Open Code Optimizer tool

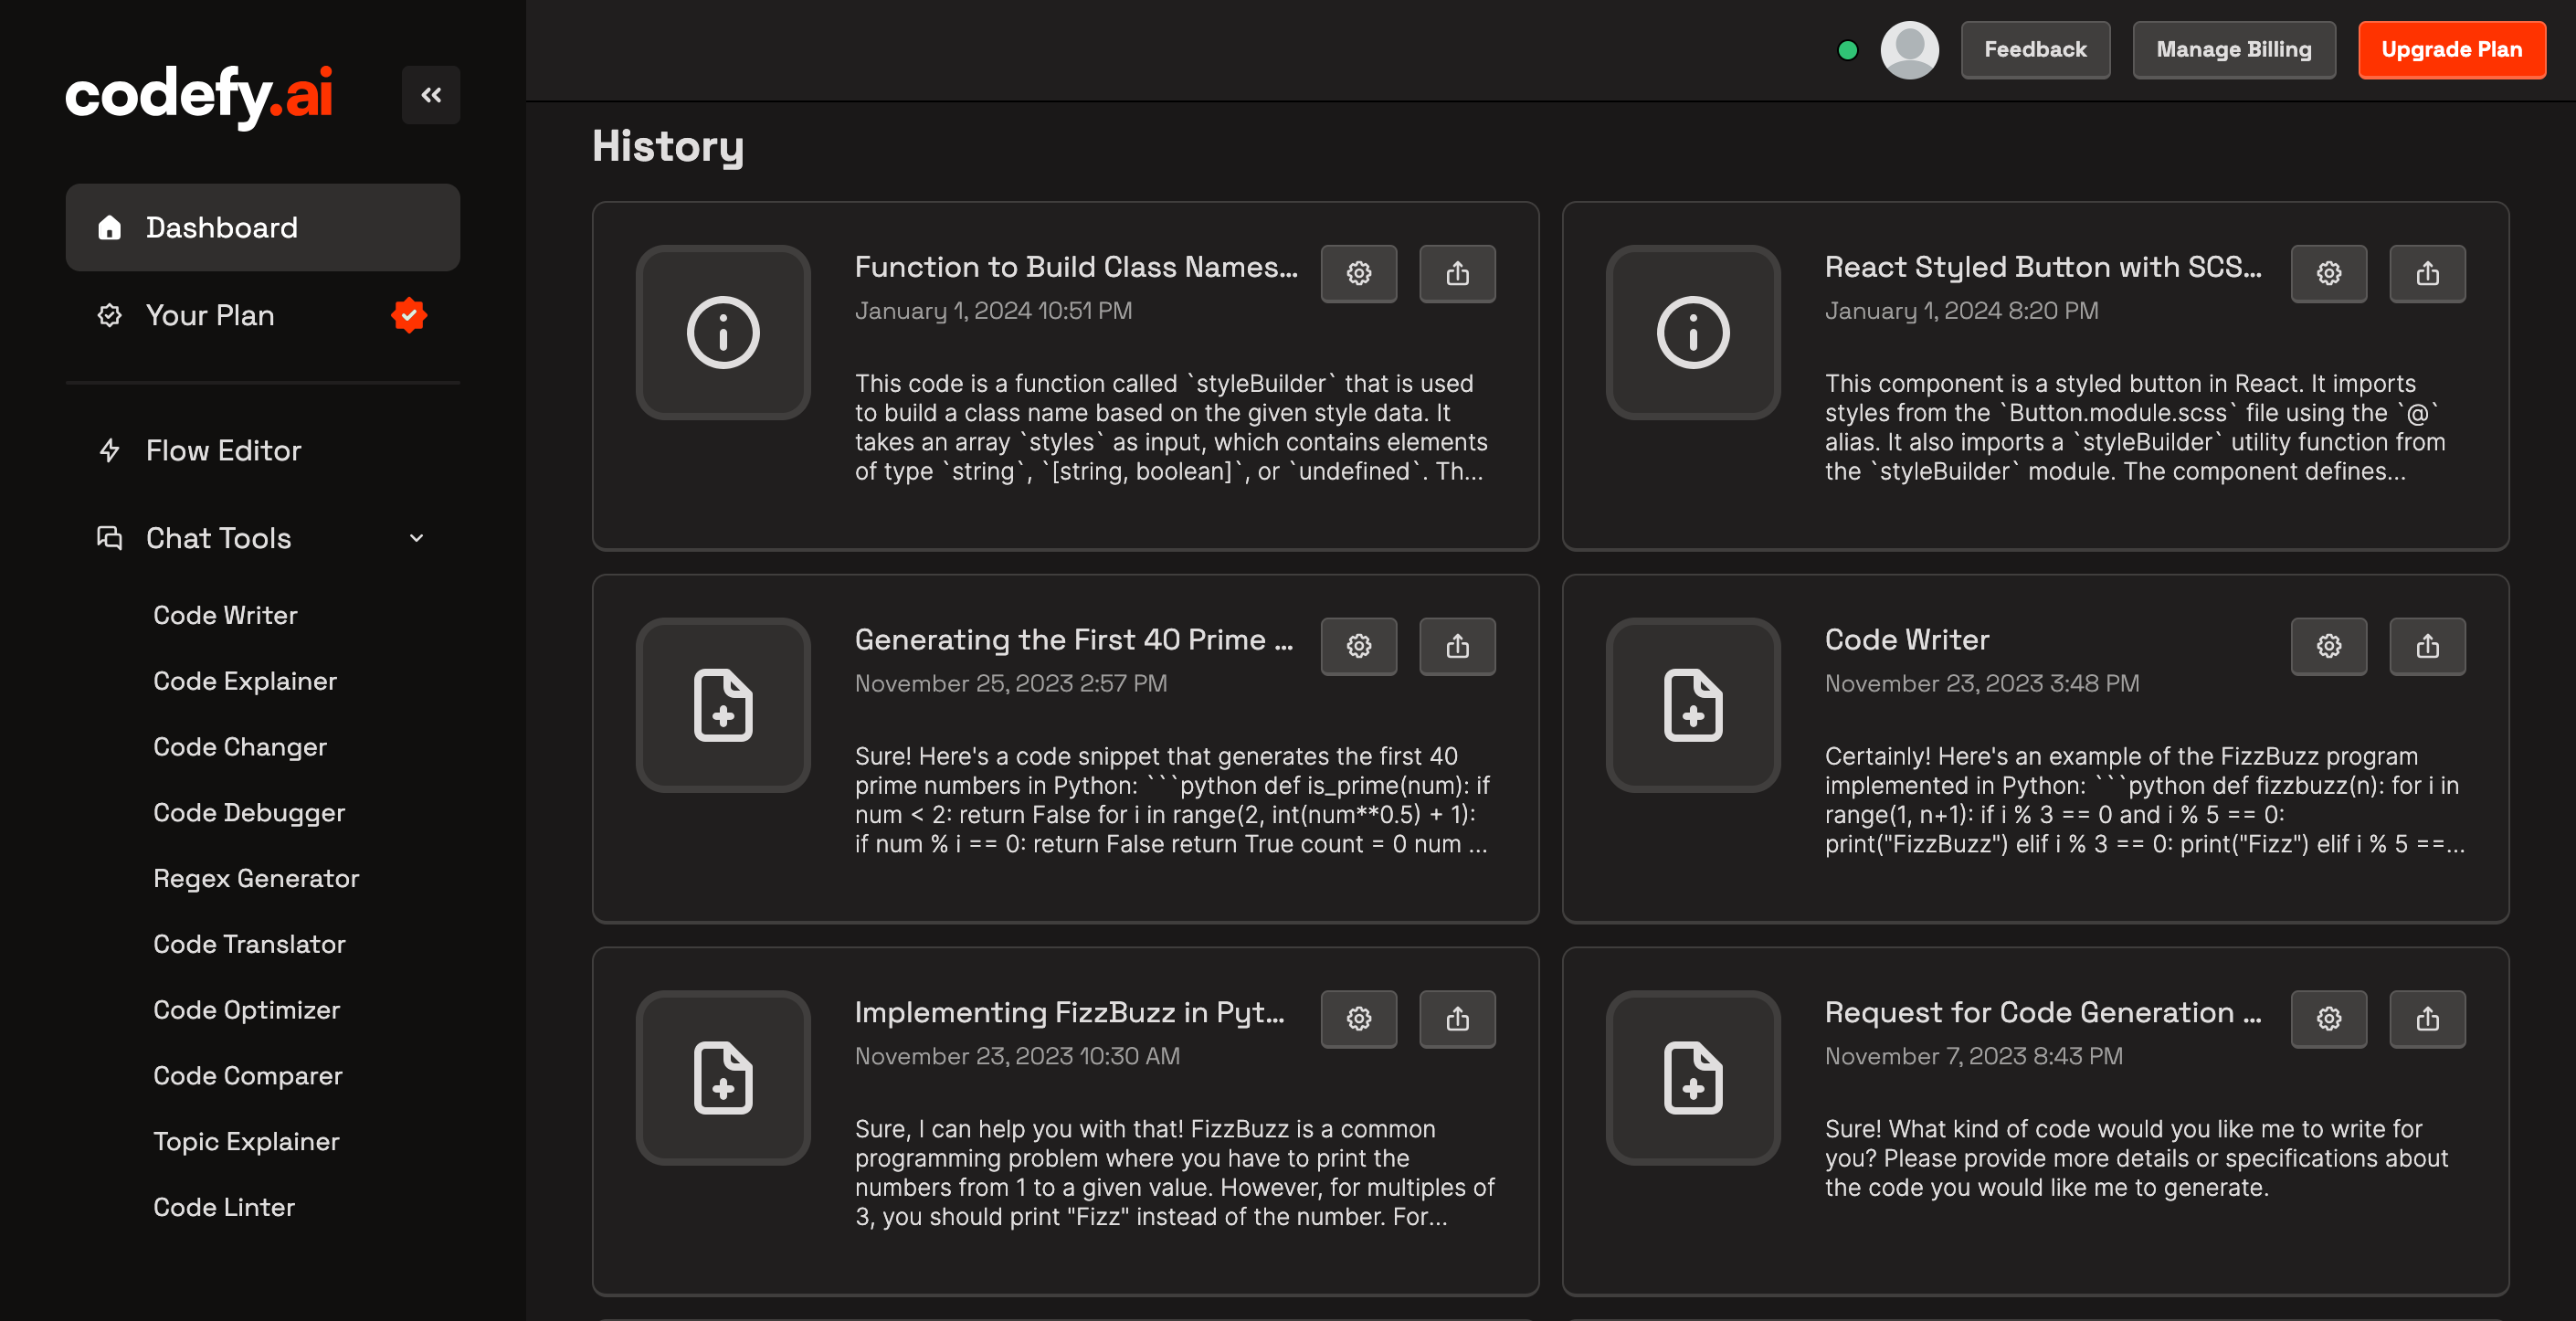click(x=247, y=1010)
